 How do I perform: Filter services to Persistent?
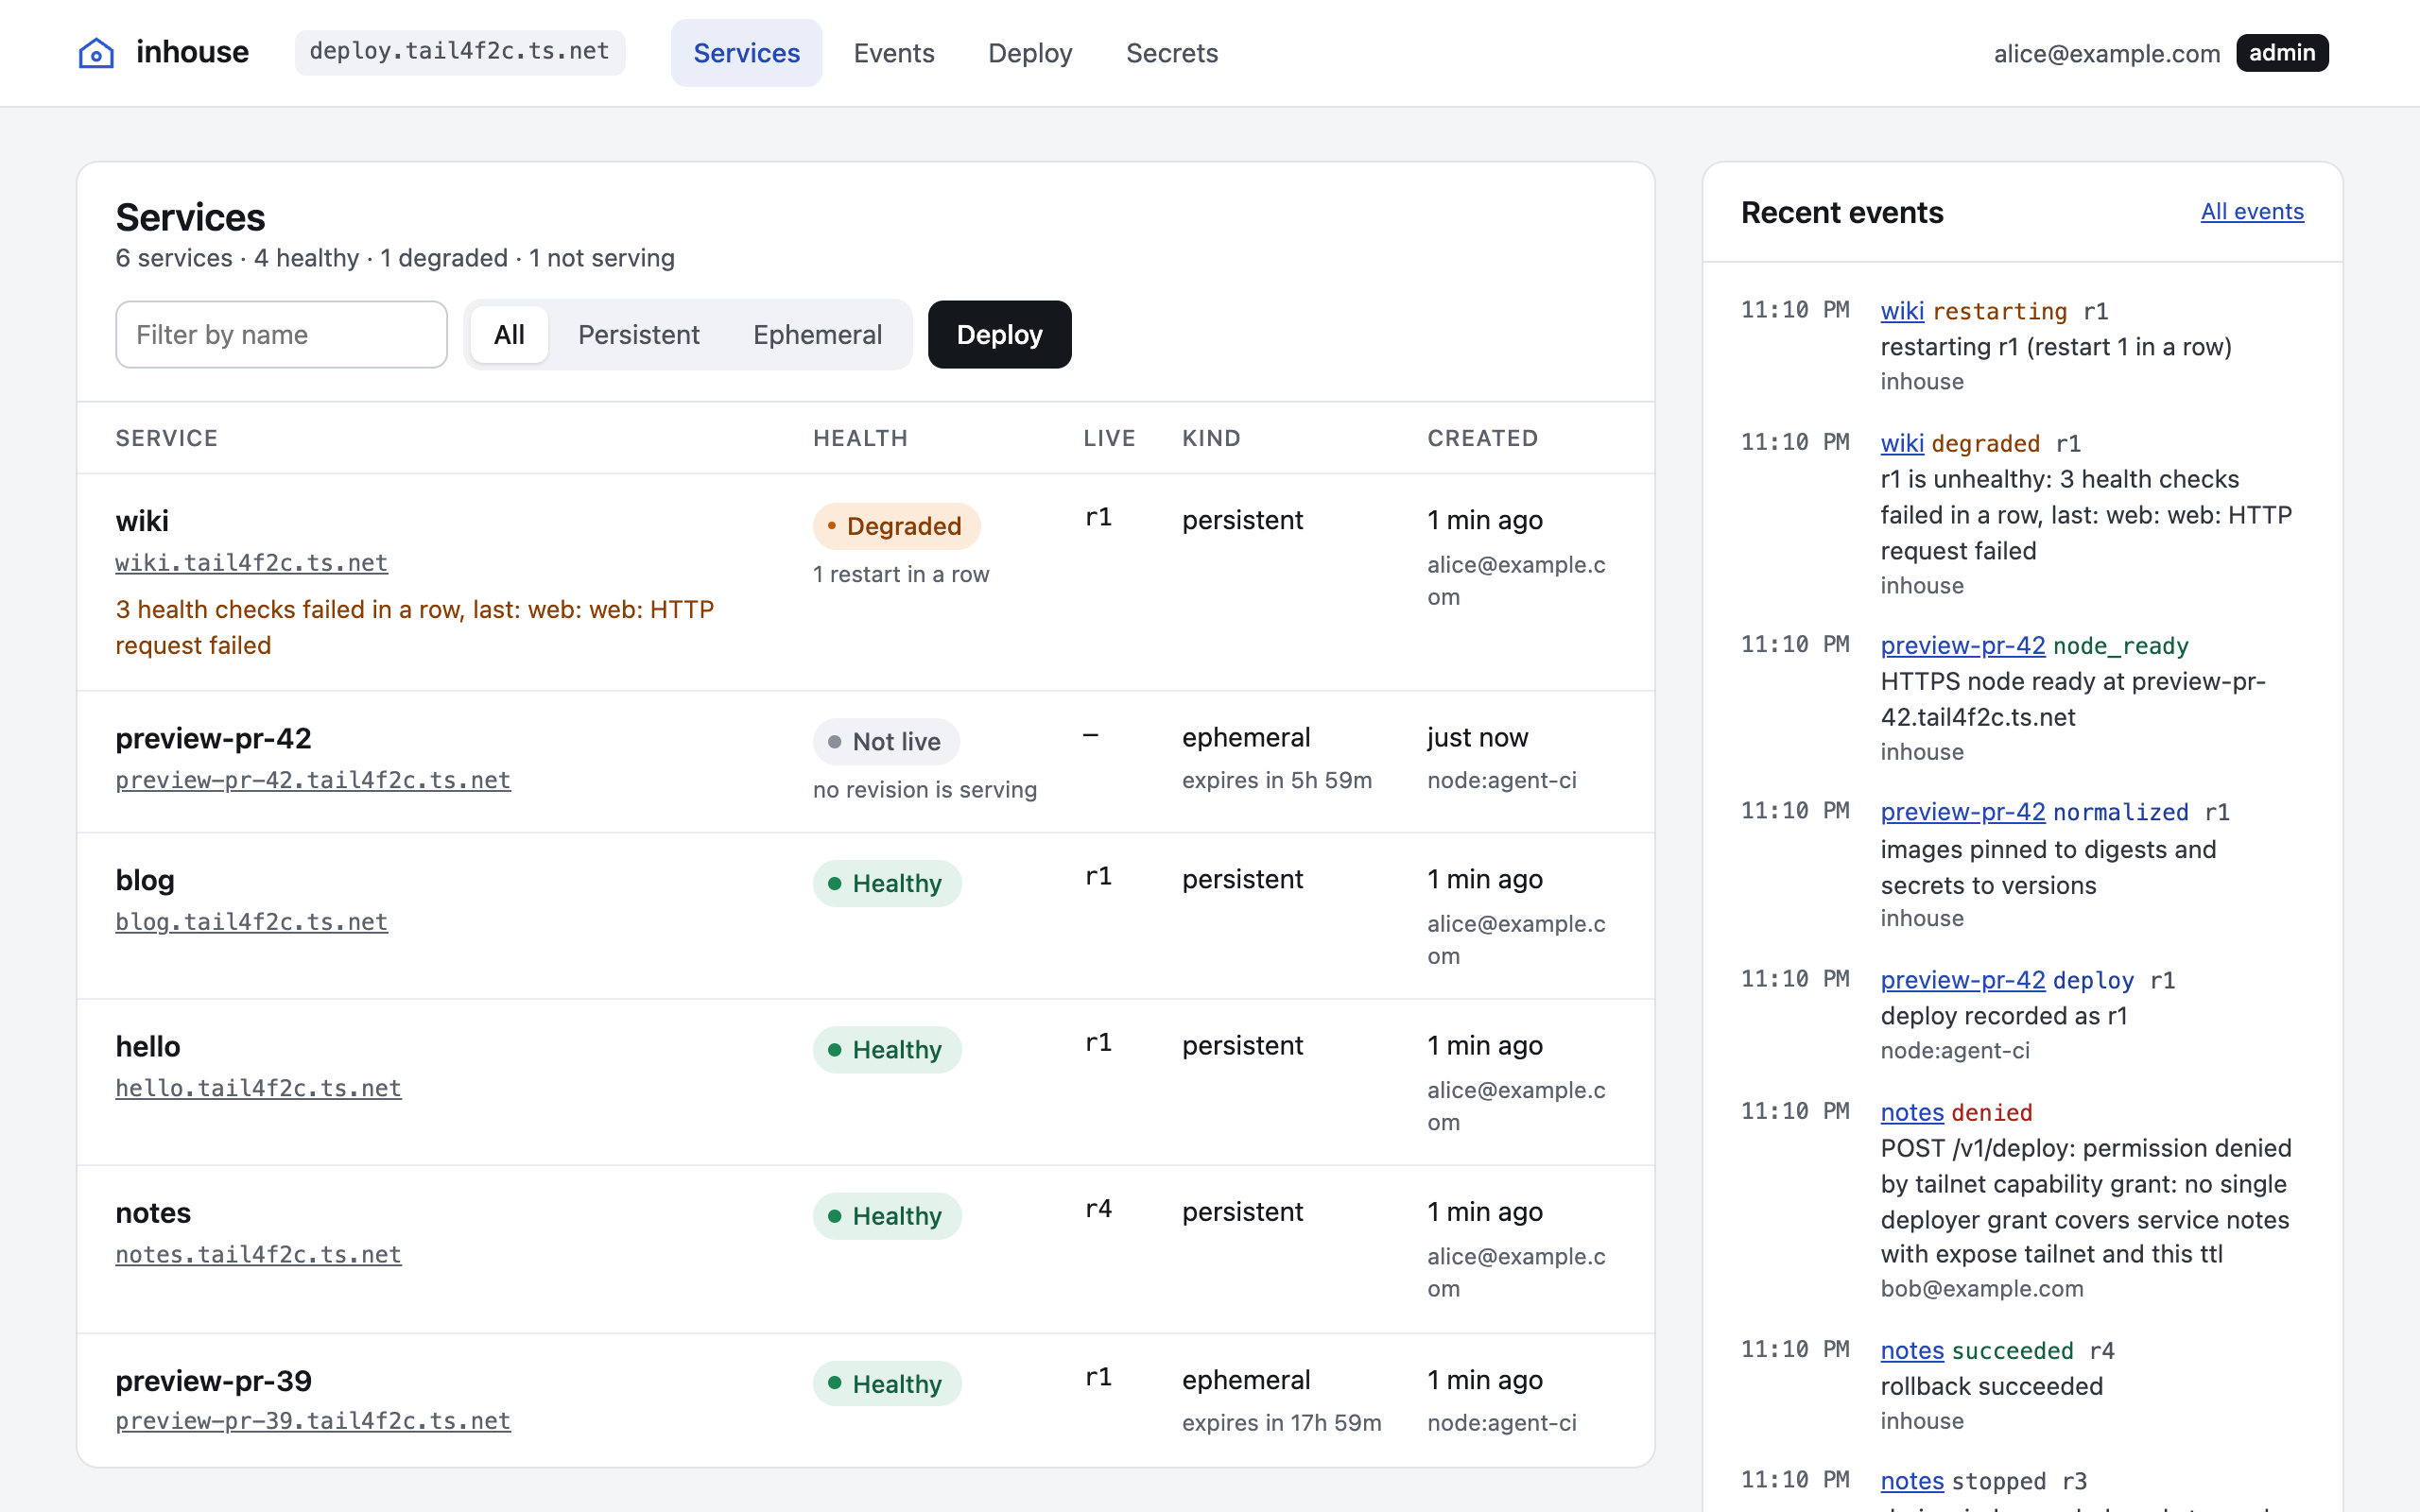coord(638,335)
